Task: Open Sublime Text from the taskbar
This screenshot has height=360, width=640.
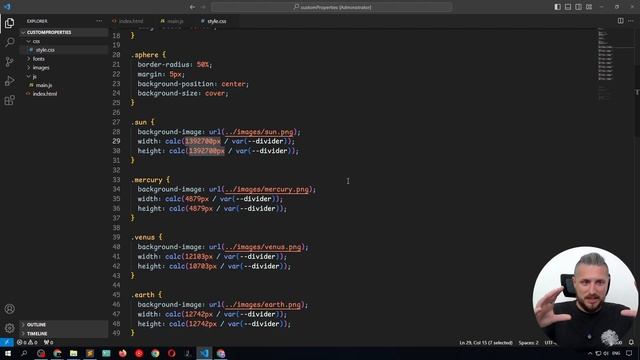Action: (x=90, y=353)
